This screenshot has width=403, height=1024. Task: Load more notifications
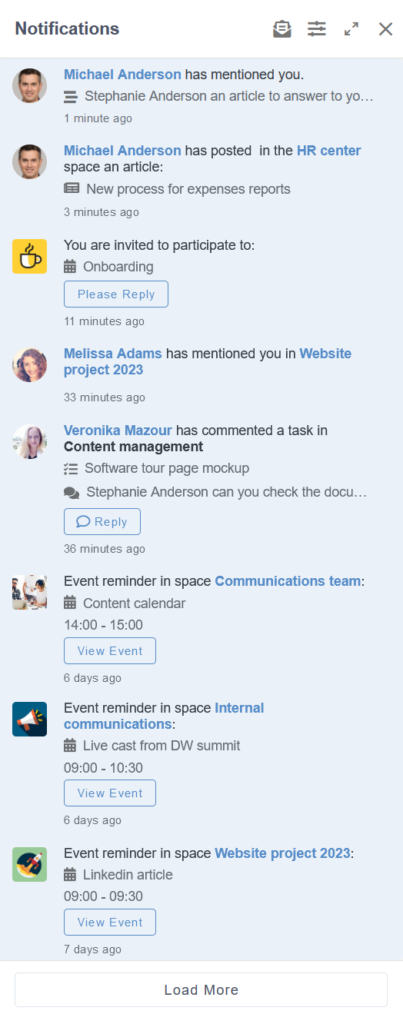201,989
